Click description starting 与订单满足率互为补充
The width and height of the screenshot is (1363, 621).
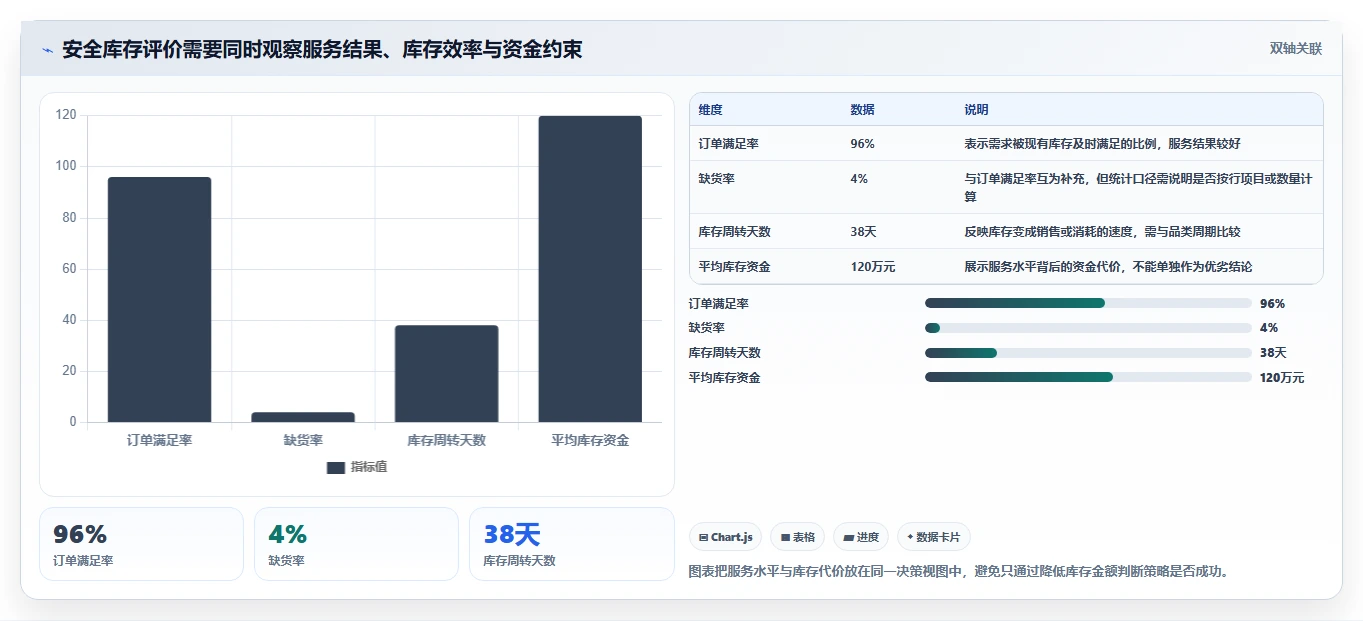click(1138, 188)
